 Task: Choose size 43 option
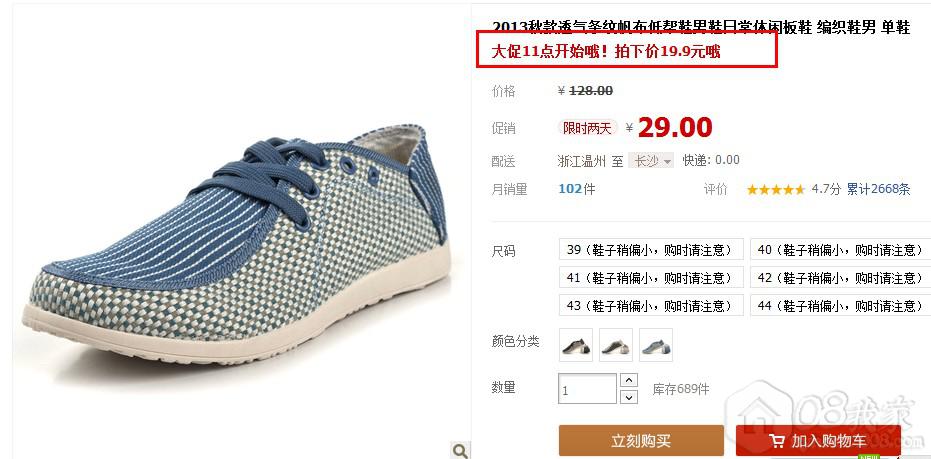pos(651,305)
